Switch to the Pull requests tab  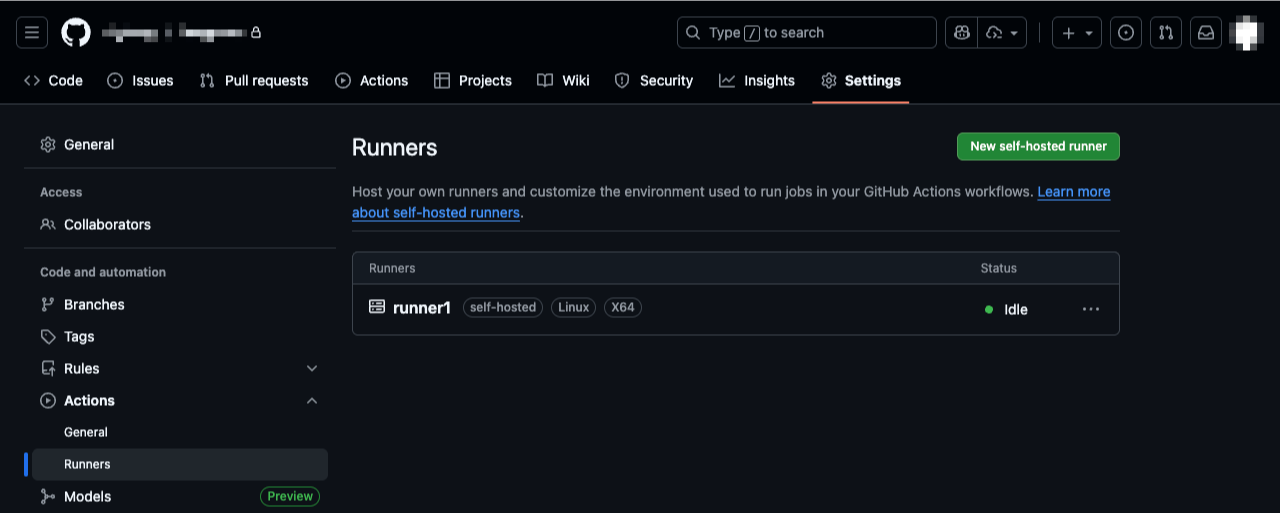254,81
